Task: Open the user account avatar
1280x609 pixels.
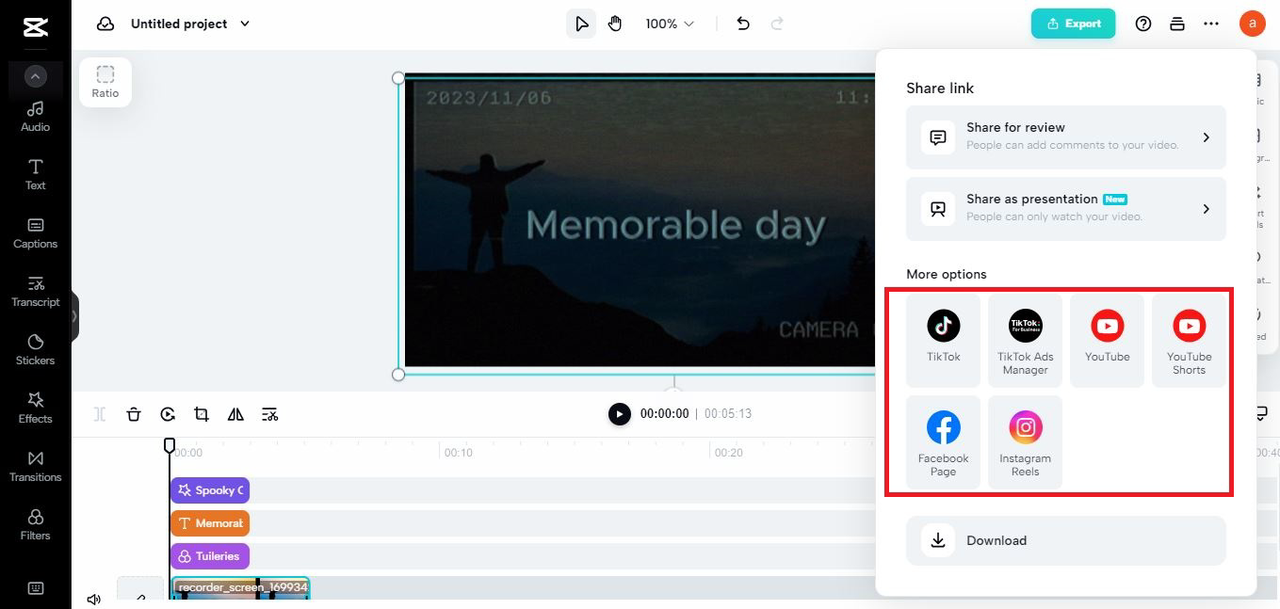Action: (1252, 23)
